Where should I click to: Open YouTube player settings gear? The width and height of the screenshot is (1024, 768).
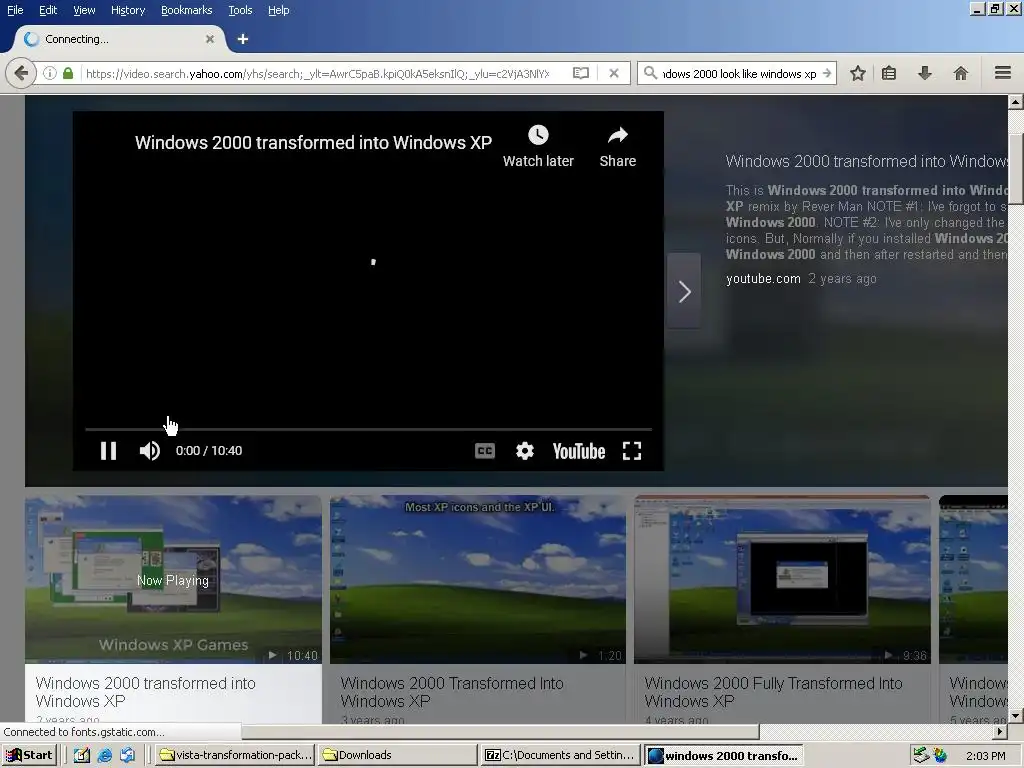coord(524,451)
